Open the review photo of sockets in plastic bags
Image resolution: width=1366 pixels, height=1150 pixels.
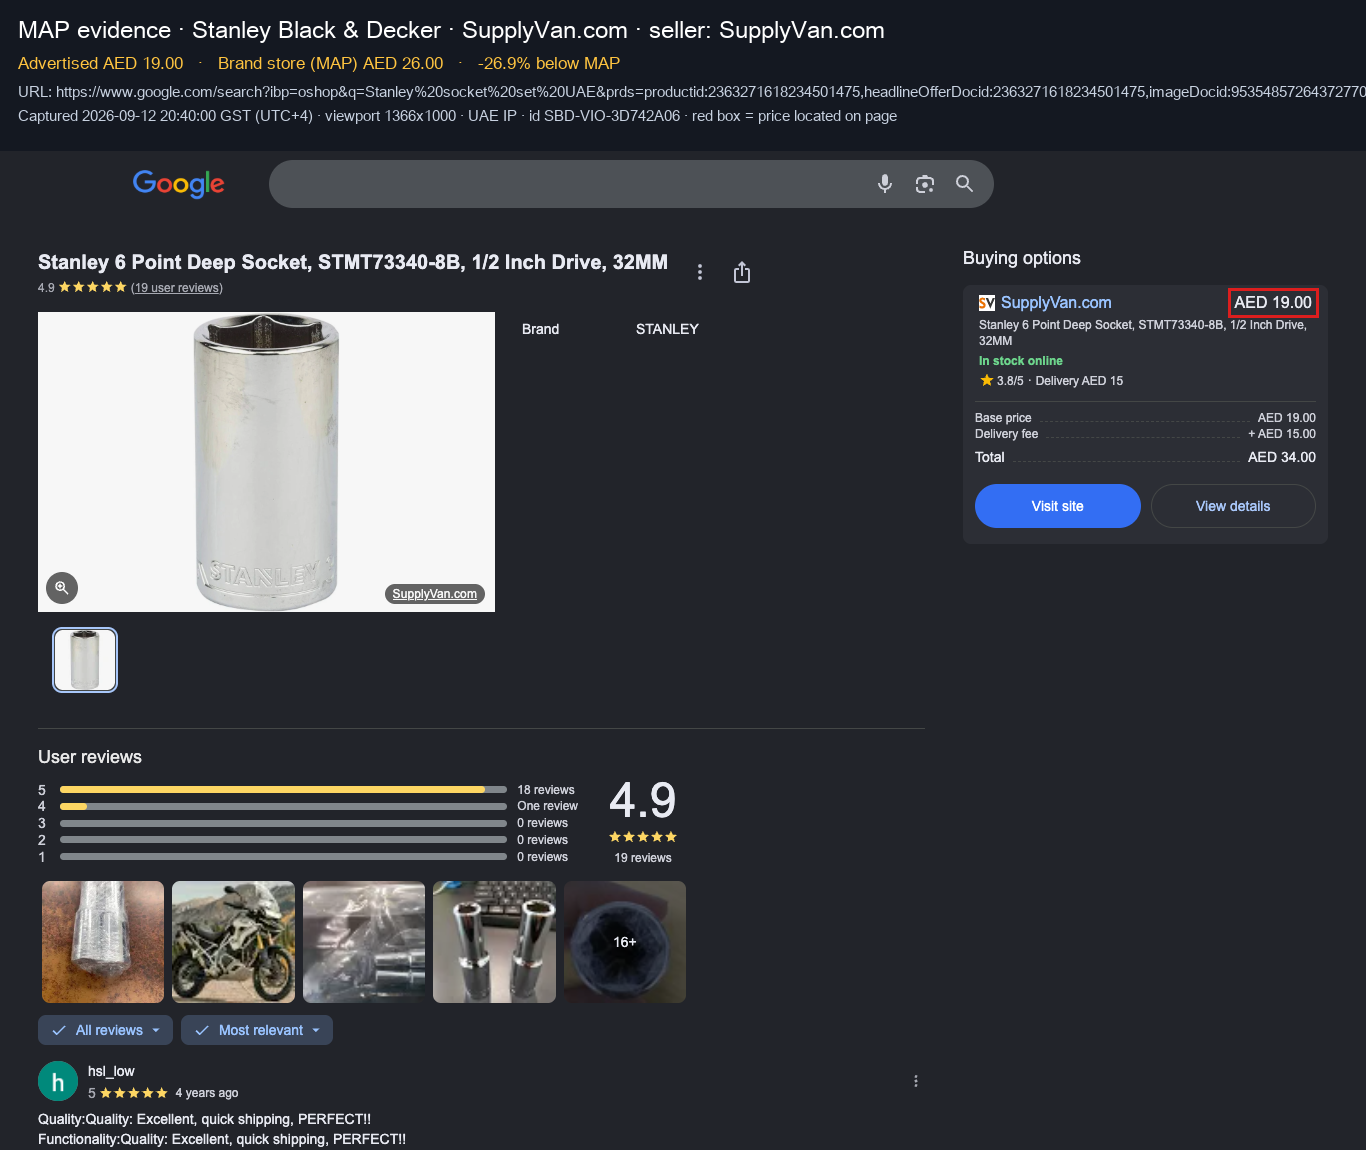click(x=364, y=942)
